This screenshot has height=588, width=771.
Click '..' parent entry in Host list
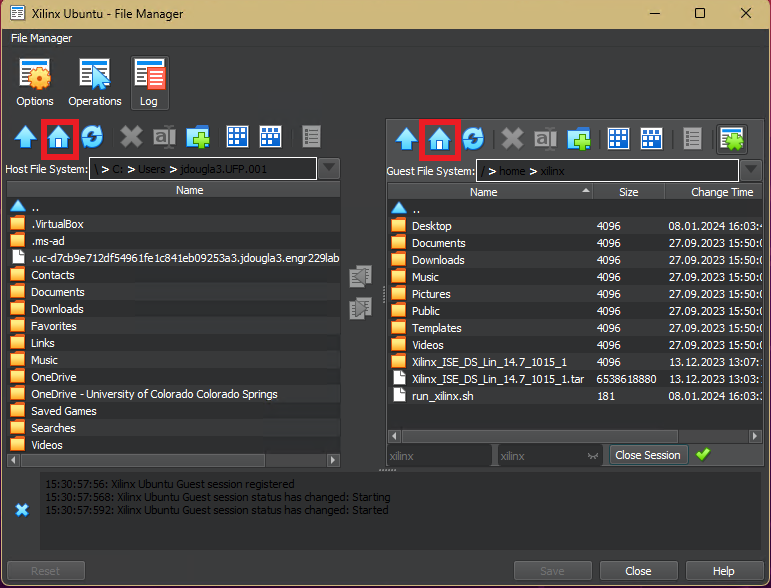coord(174,207)
